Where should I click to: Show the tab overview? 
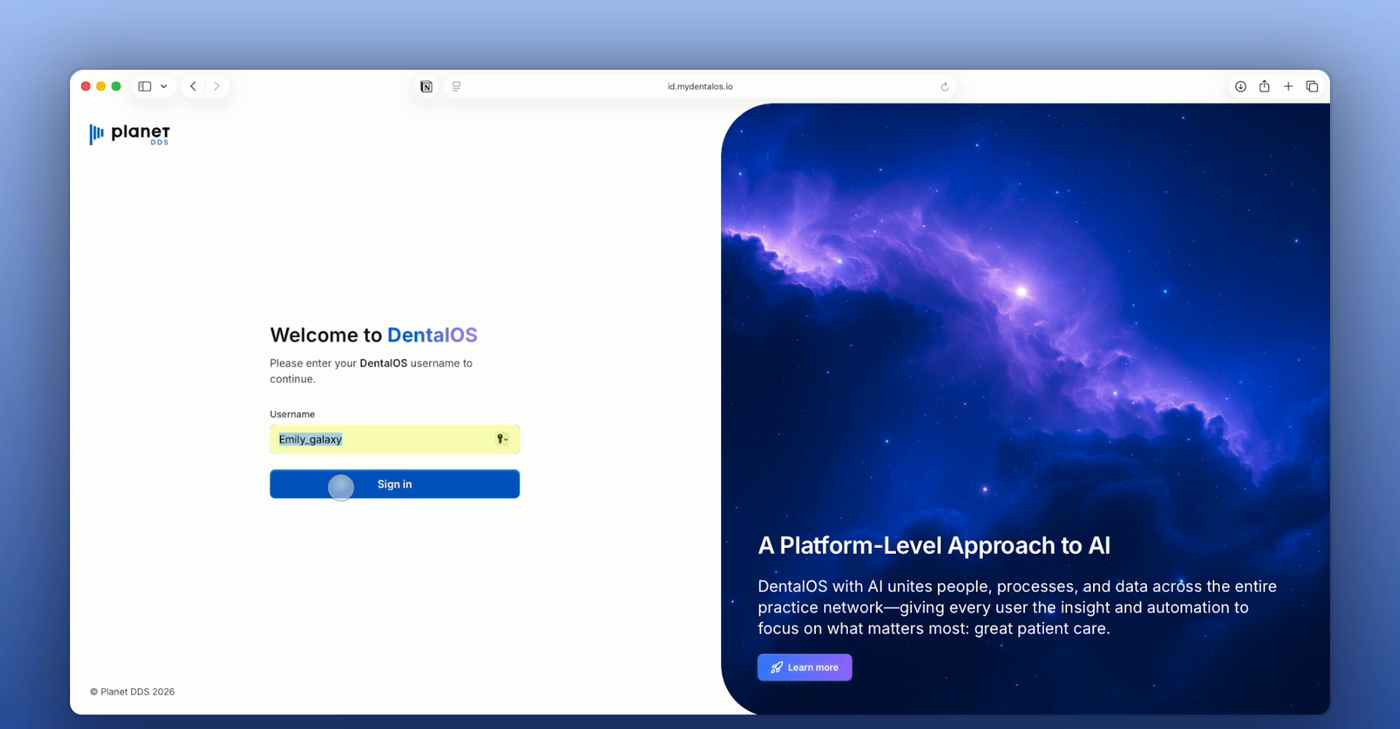[x=1312, y=87]
